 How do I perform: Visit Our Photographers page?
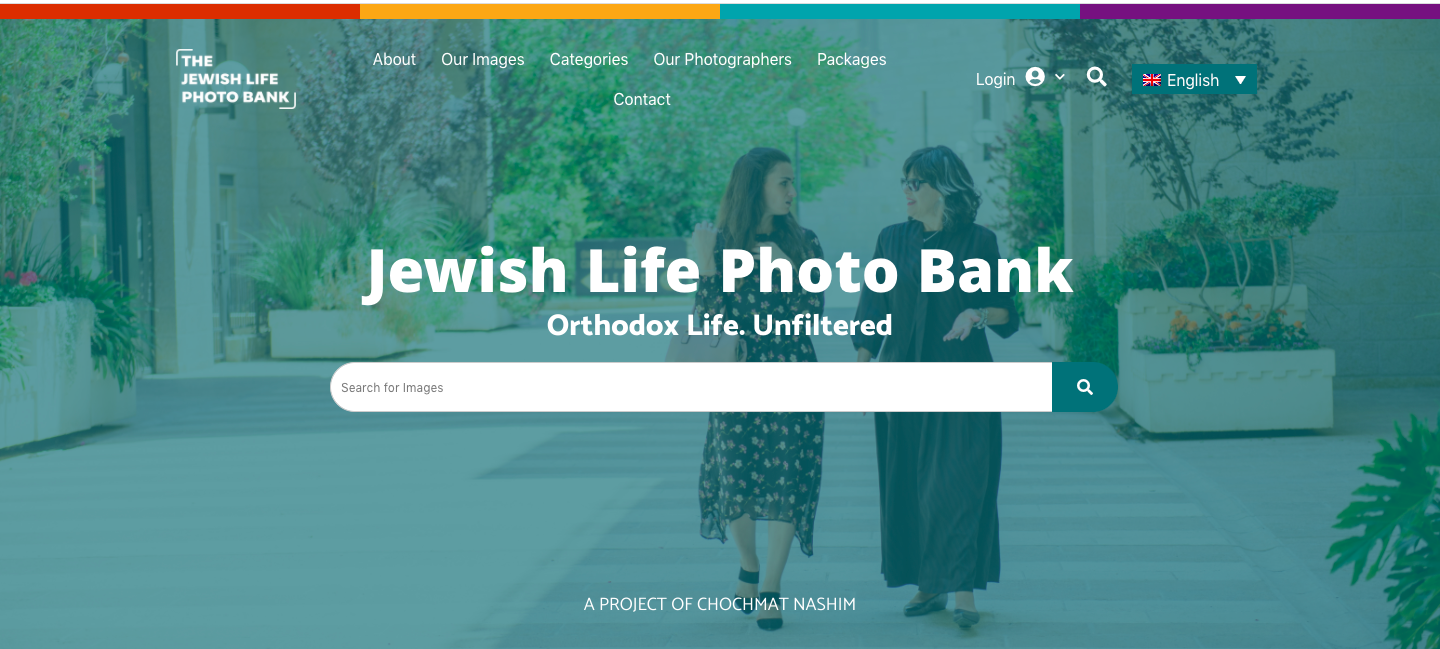[x=722, y=59]
